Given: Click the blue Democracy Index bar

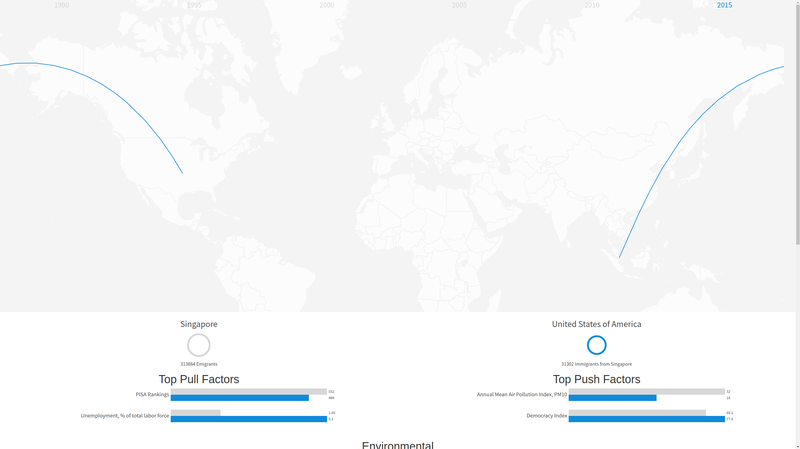Looking at the screenshot, I should coord(646,419).
